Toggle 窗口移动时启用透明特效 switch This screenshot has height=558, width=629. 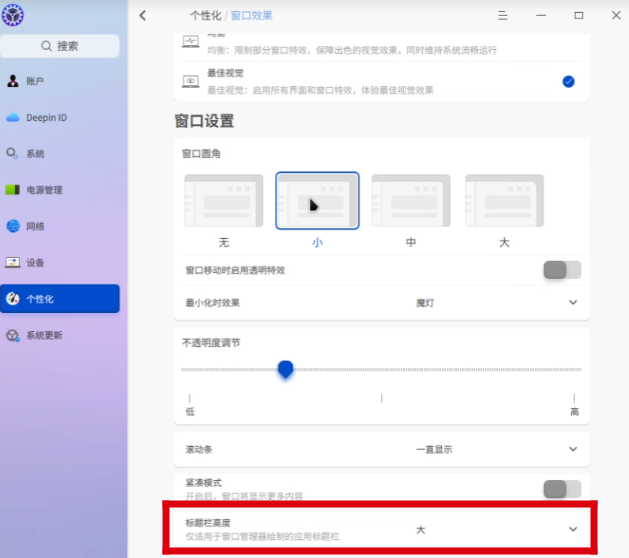562,270
